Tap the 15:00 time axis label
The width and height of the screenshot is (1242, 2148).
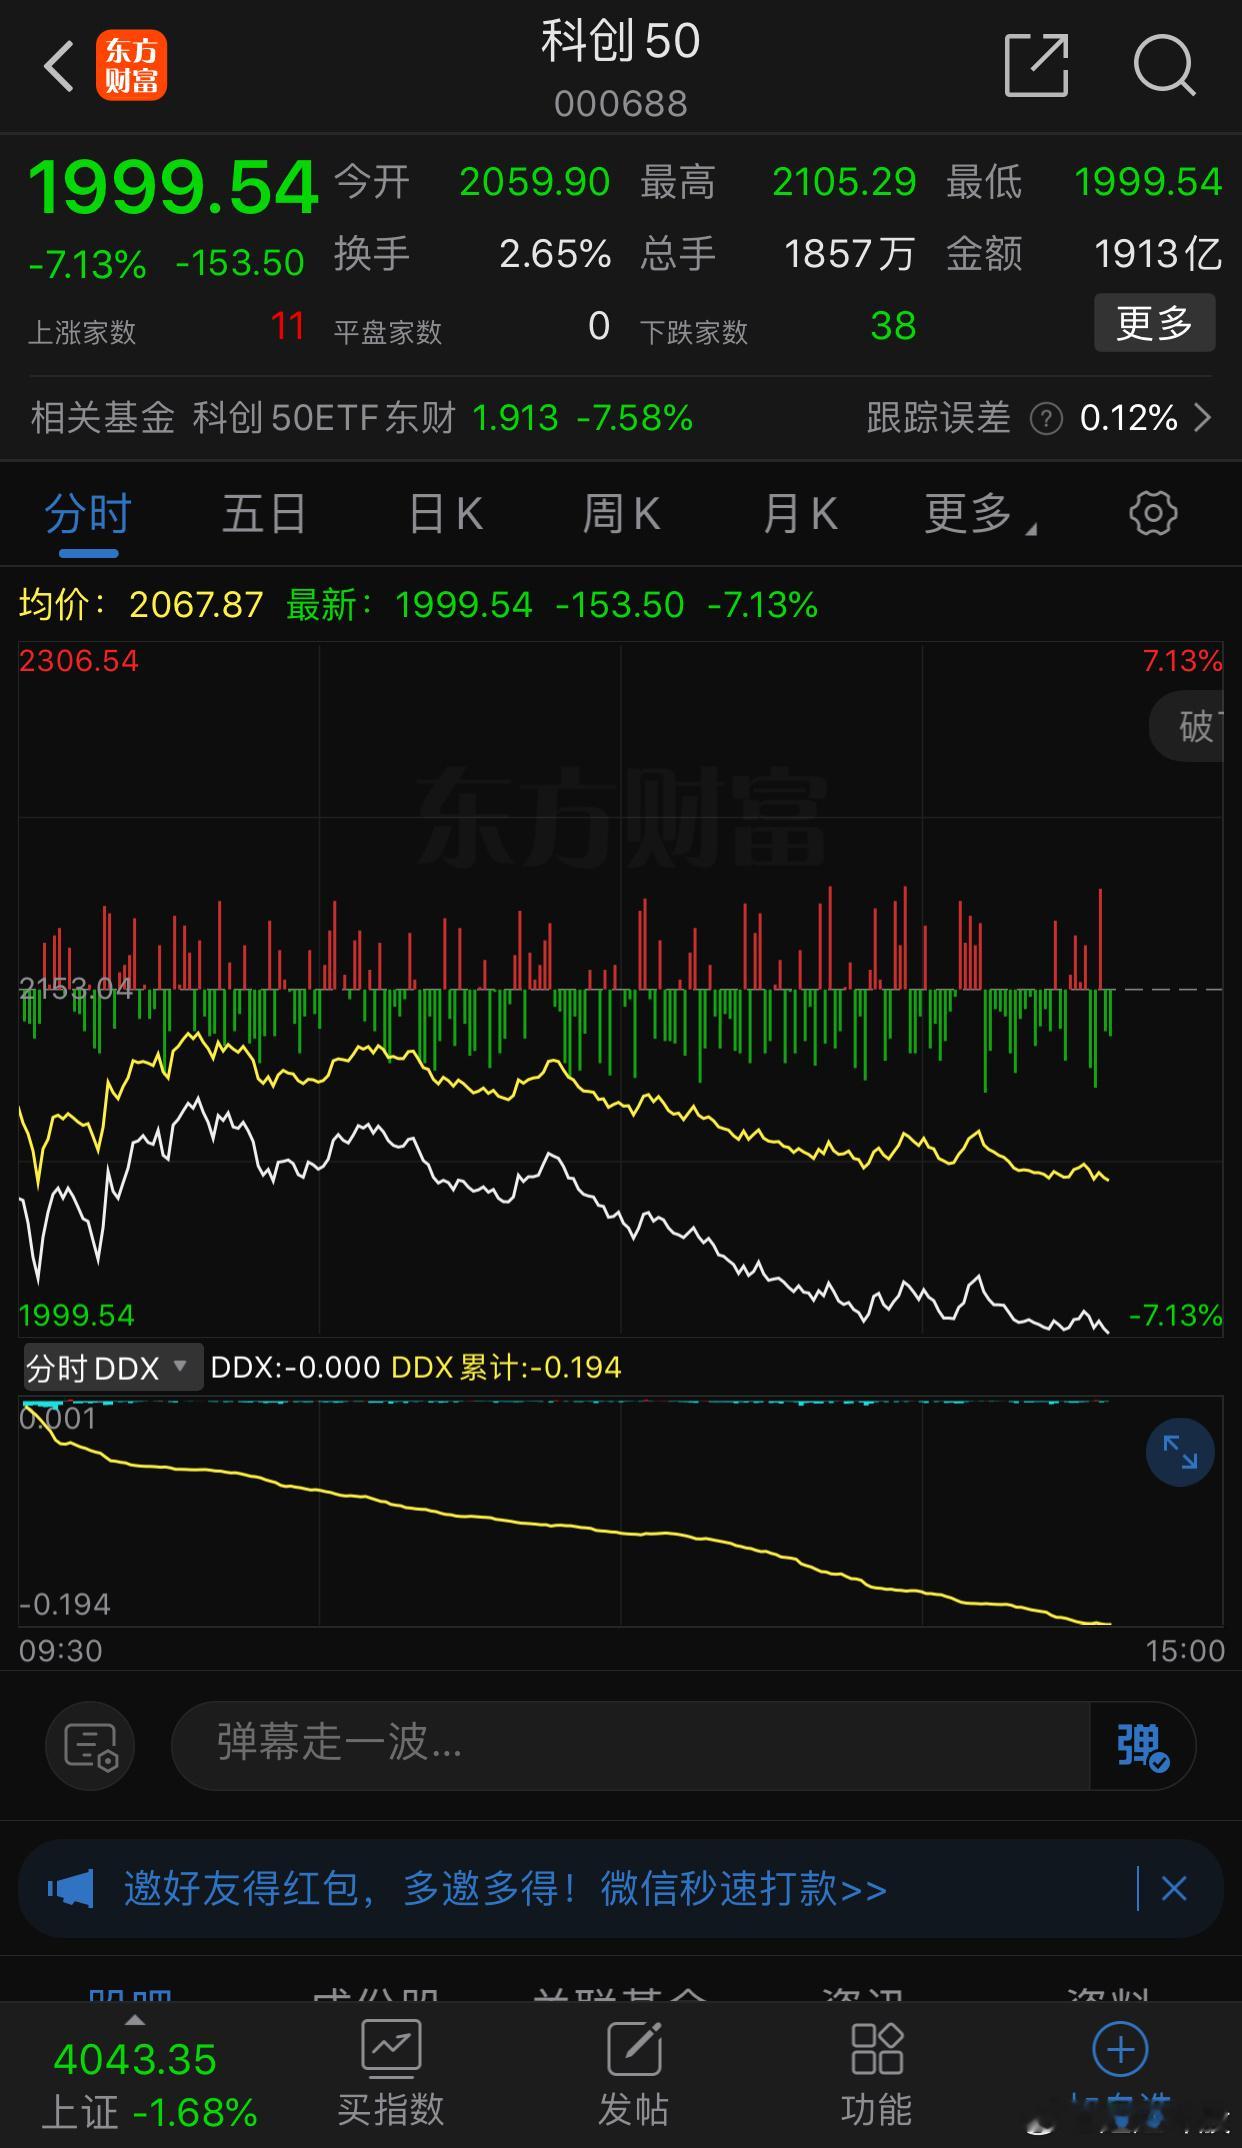(1185, 1651)
